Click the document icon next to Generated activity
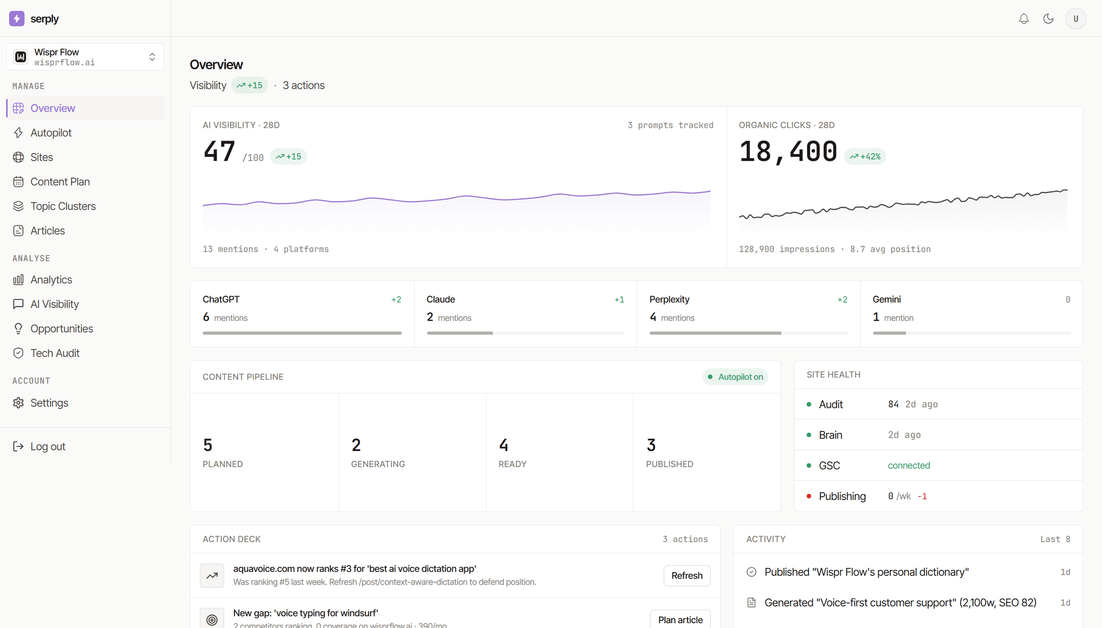 (751, 603)
